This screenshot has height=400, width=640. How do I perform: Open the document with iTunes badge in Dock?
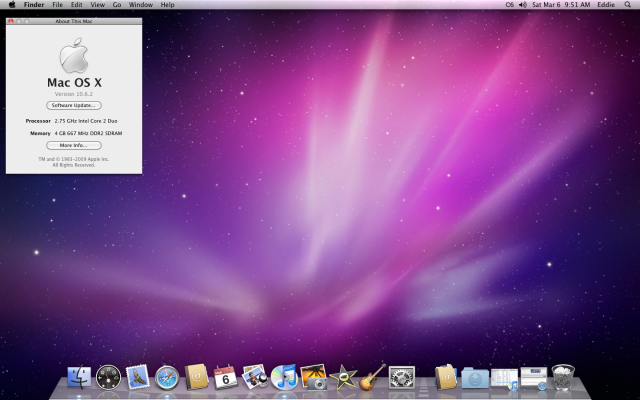point(504,378)
